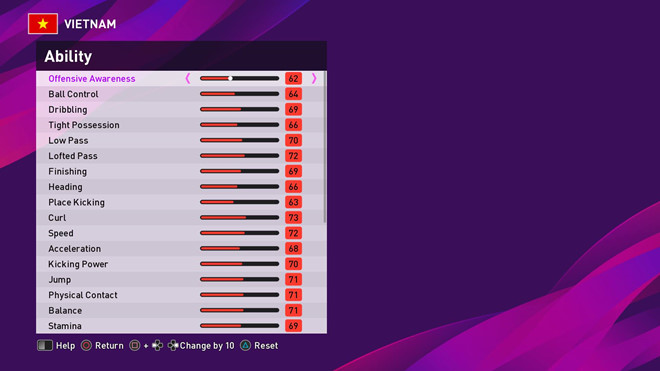Click the triangle Reset button icon
Screen dimensions: 660x371
point(245,346)
